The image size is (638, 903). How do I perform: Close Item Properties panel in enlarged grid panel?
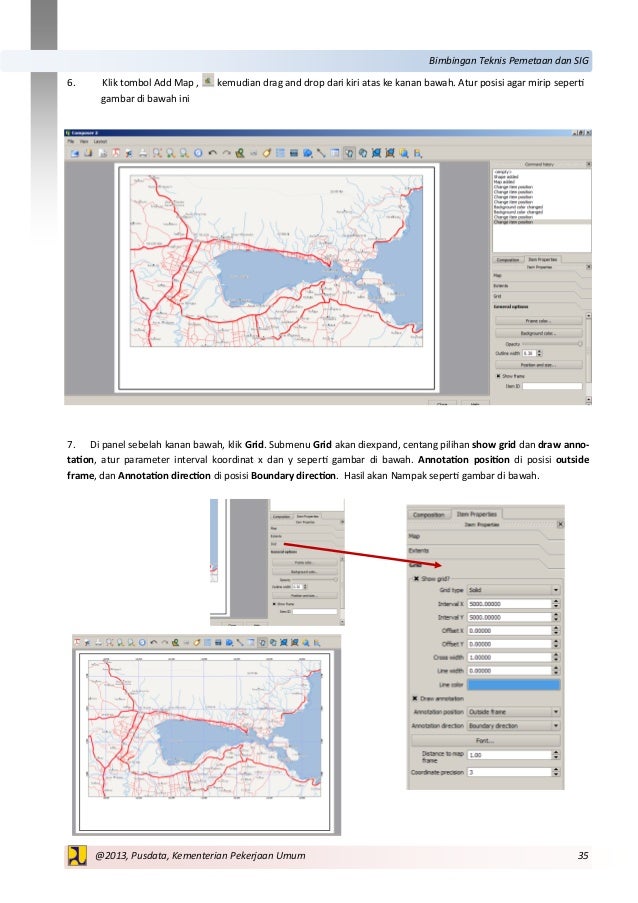tap(560, 524)
